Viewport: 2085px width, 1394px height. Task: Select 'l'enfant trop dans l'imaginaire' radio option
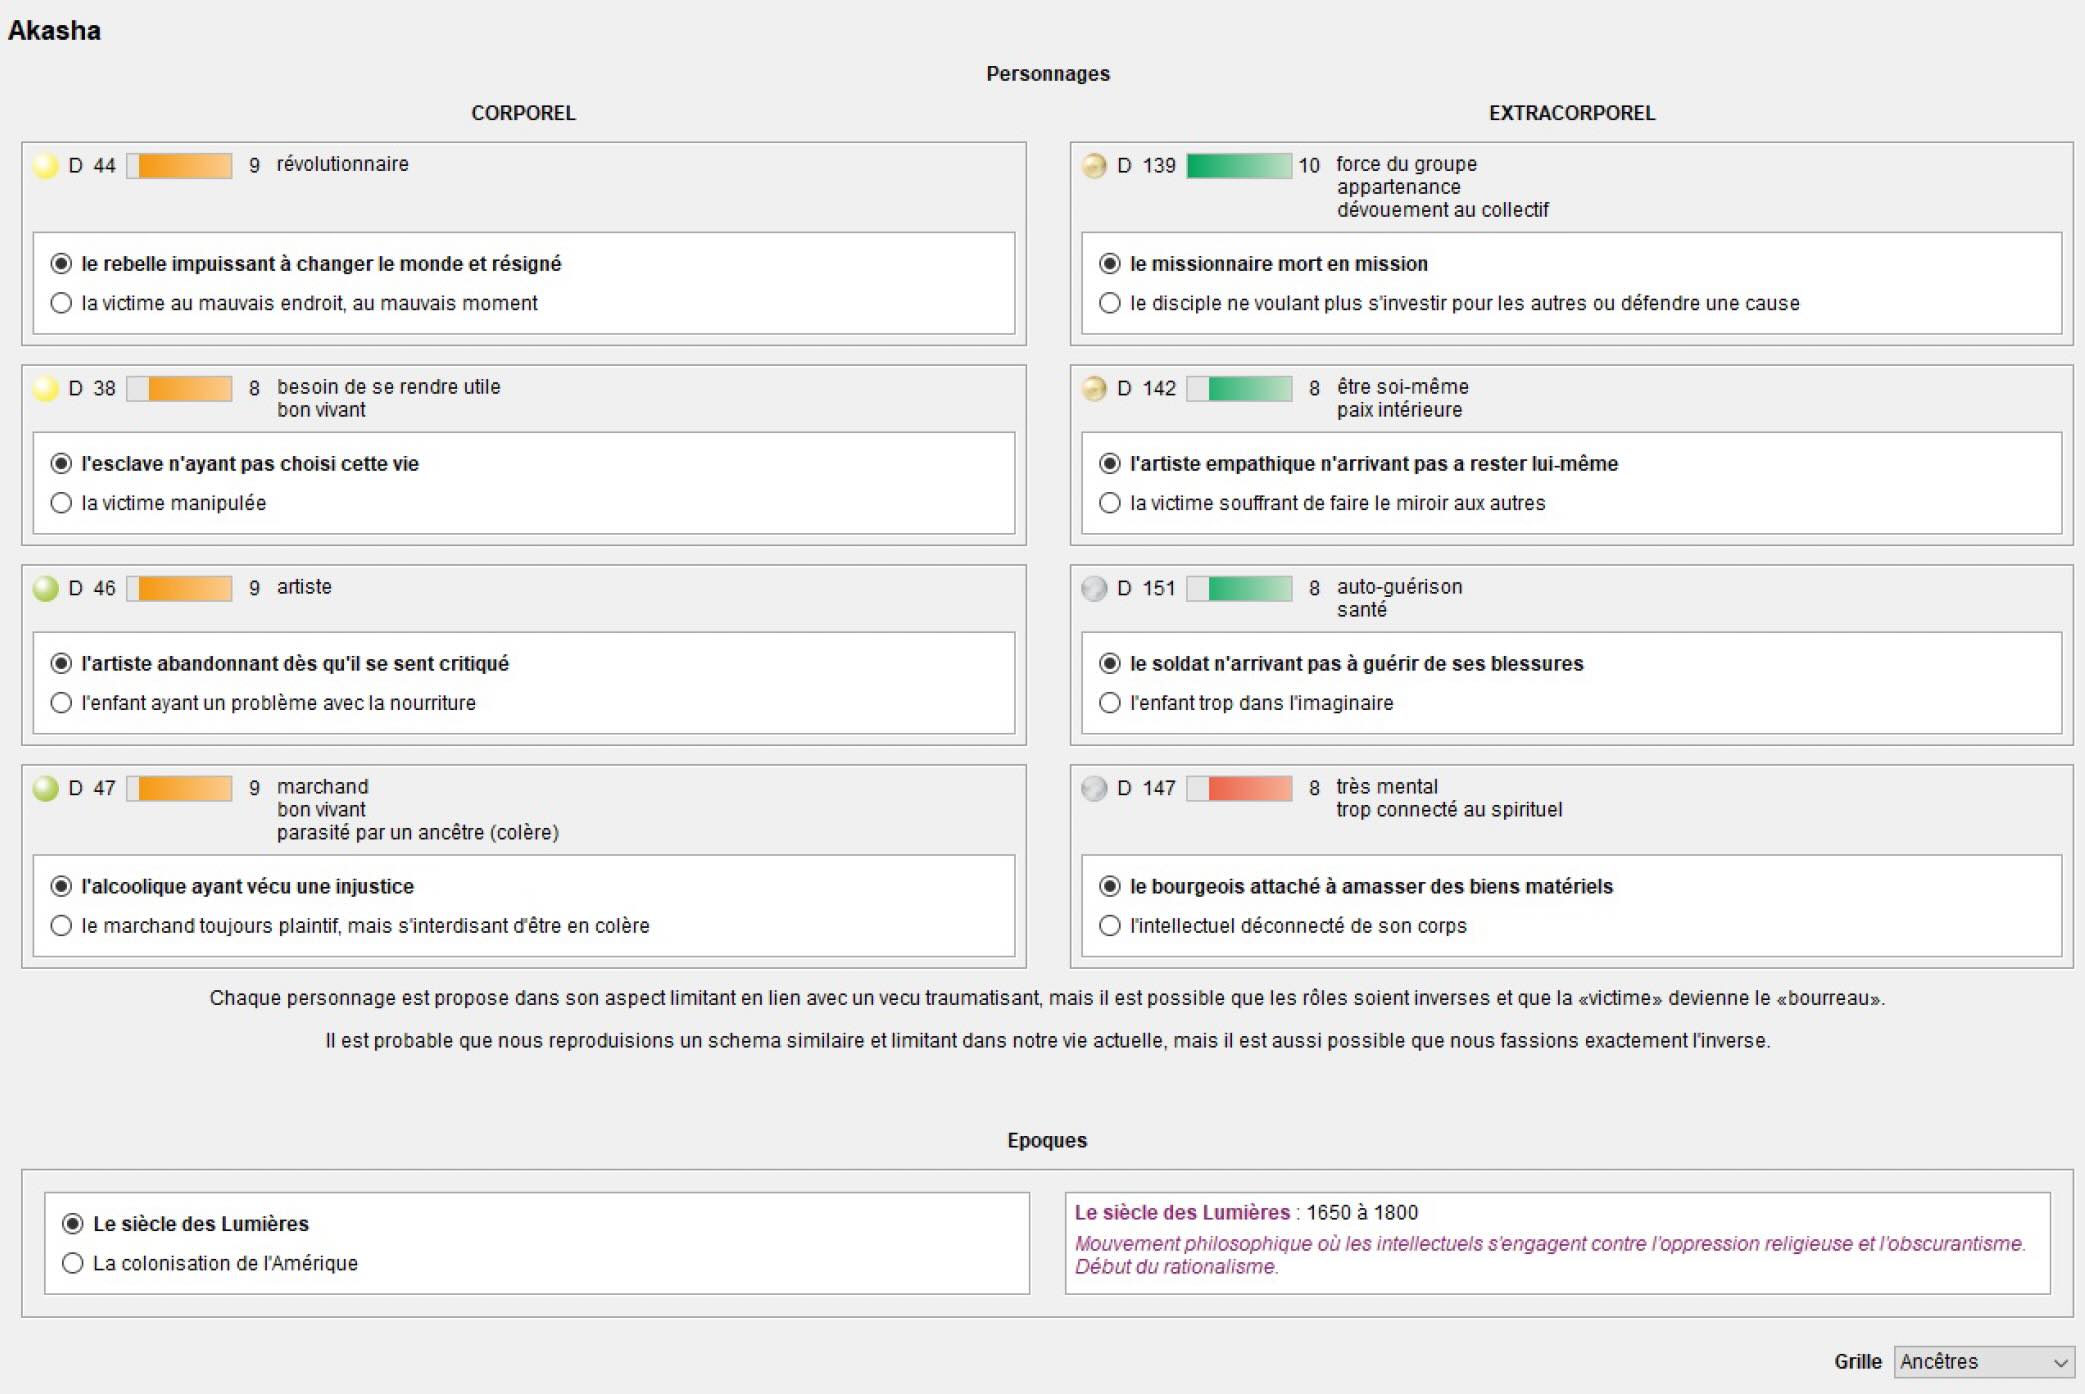1109,703
